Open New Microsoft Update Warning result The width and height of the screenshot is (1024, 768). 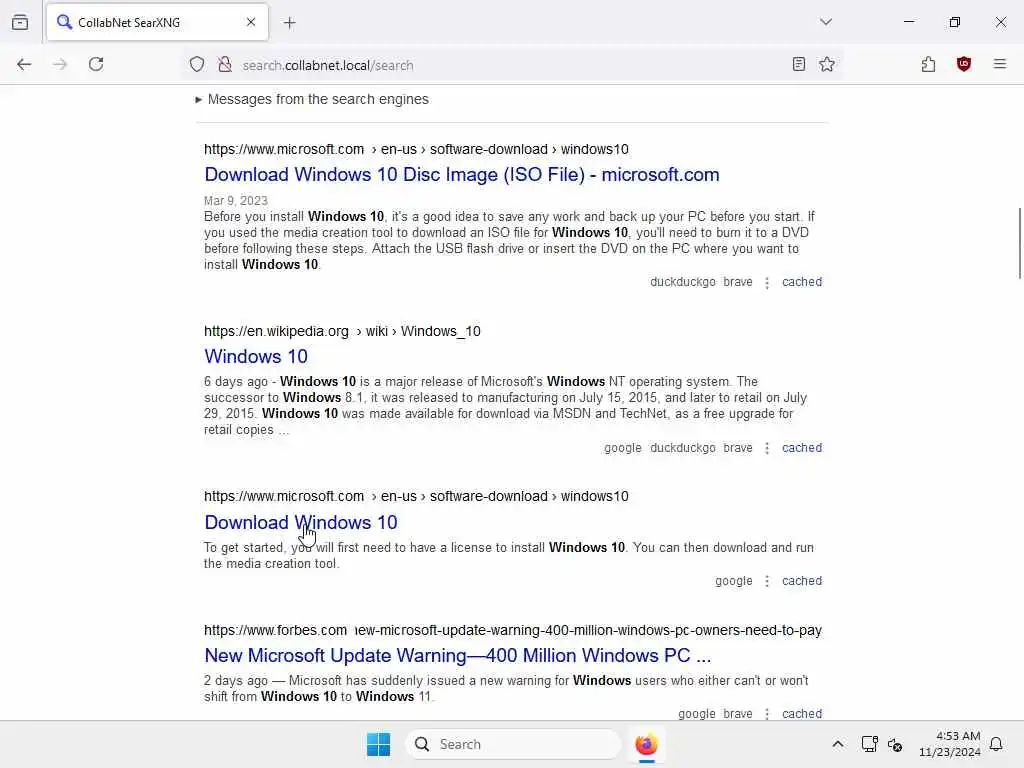458,655
